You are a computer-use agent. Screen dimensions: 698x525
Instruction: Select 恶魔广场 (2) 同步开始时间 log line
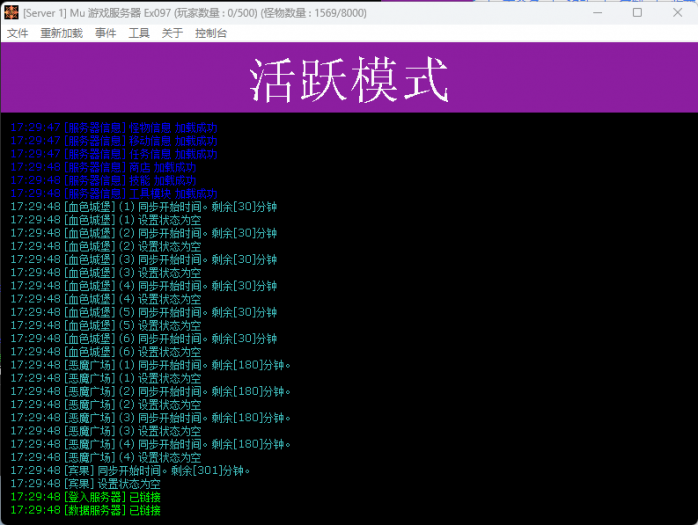click(x=151, y=391)
